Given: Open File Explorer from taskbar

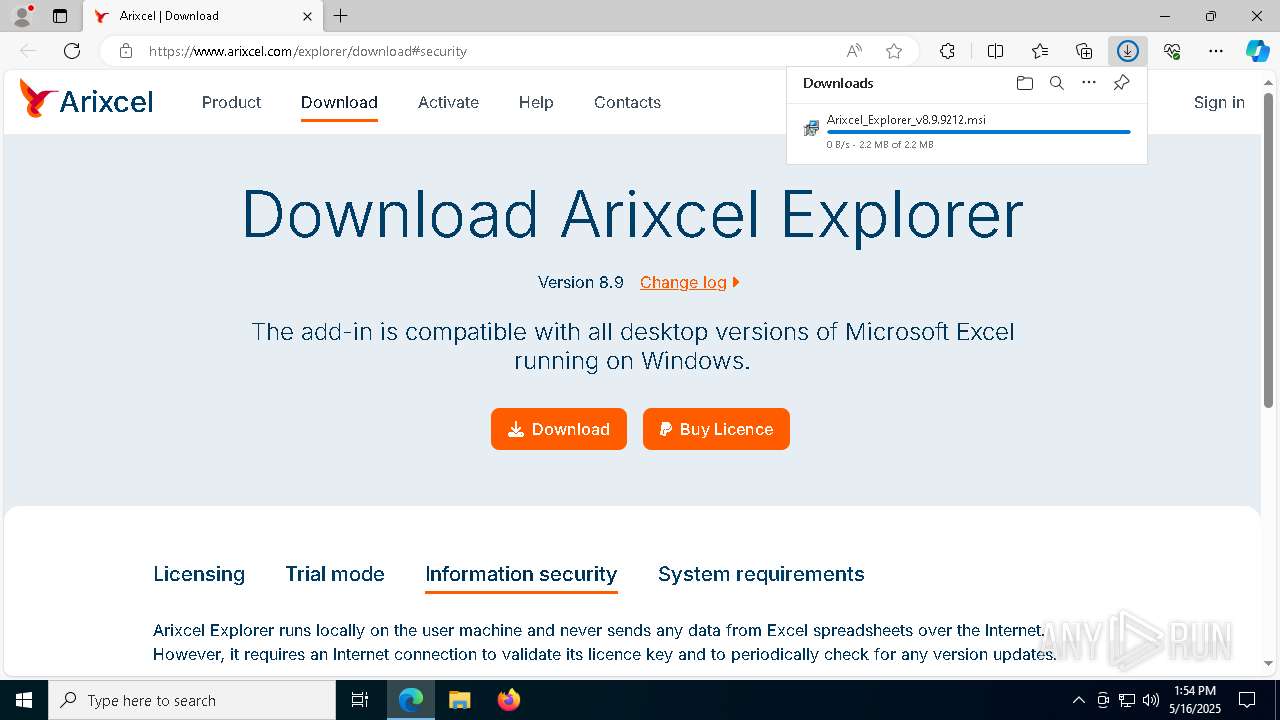Looking at the screenshot, I should tap(460, 700).
